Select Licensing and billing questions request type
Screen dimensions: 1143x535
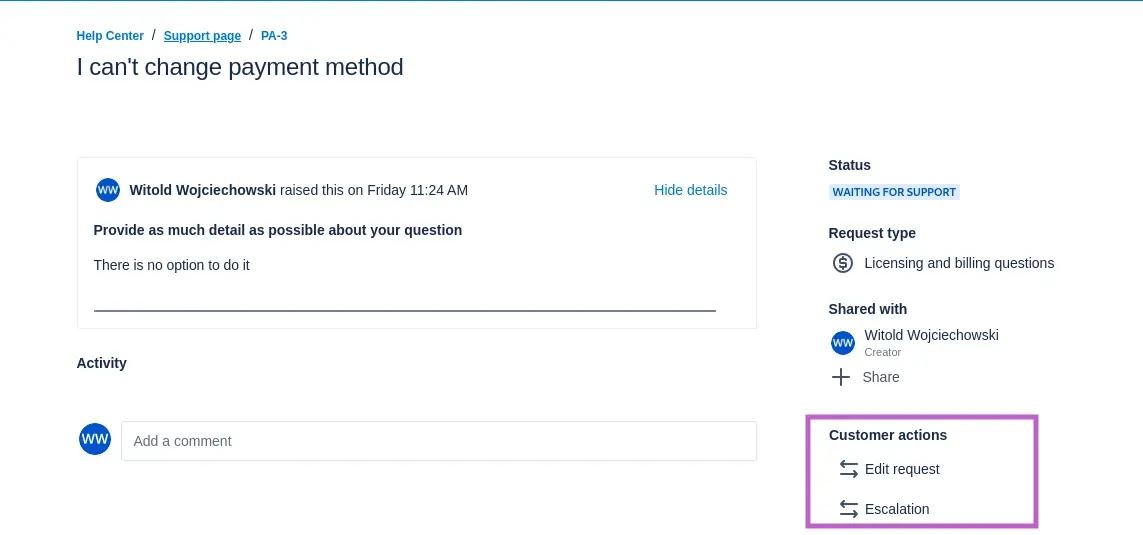tap(959, 263)
